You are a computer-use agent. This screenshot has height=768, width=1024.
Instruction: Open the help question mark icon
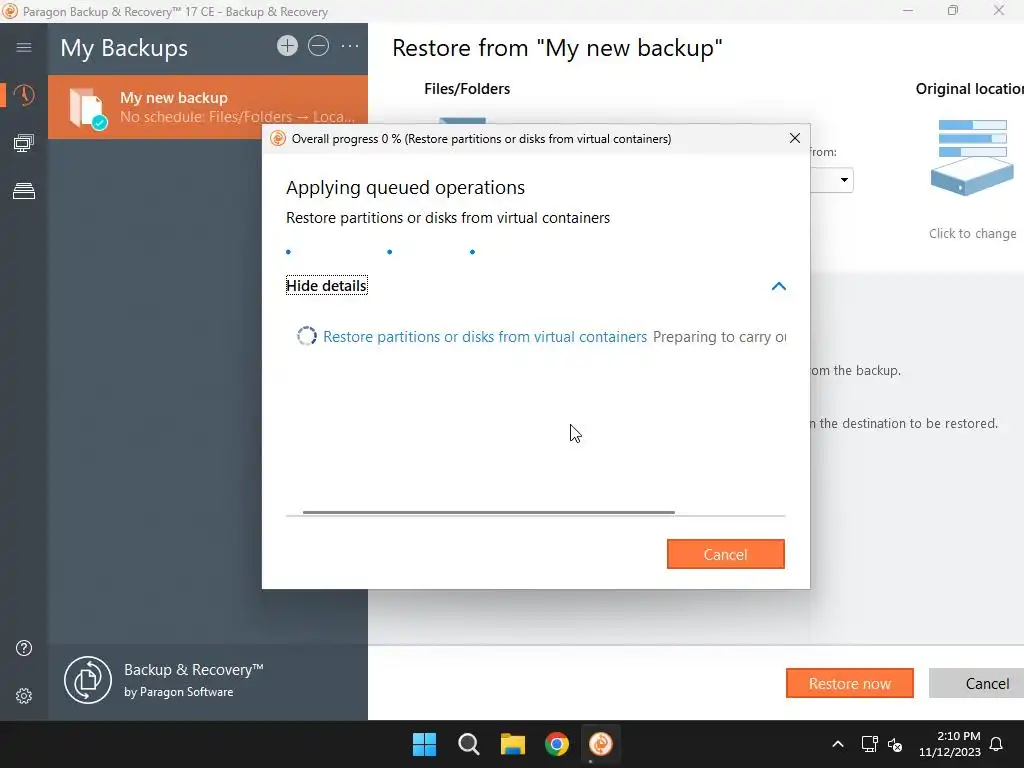[24, 648]
